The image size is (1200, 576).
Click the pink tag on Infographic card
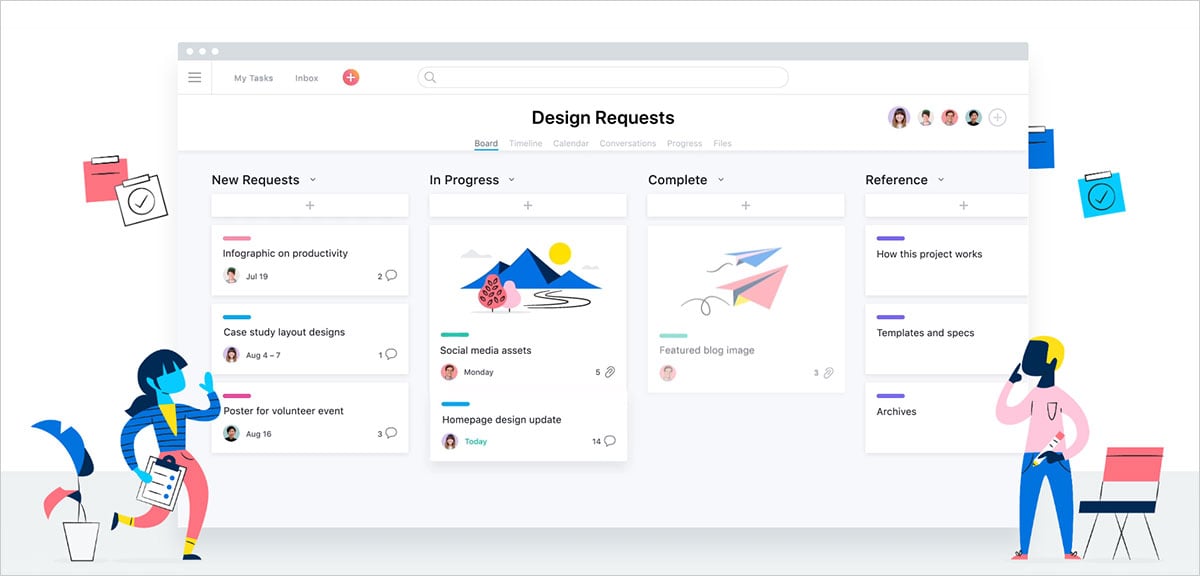[x=237, y=238]
